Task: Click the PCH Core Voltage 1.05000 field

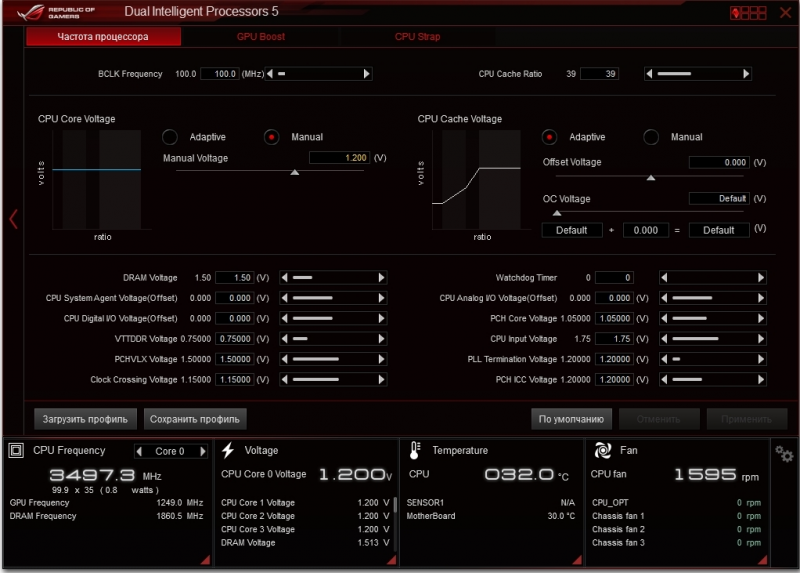Action: (614, 318)
